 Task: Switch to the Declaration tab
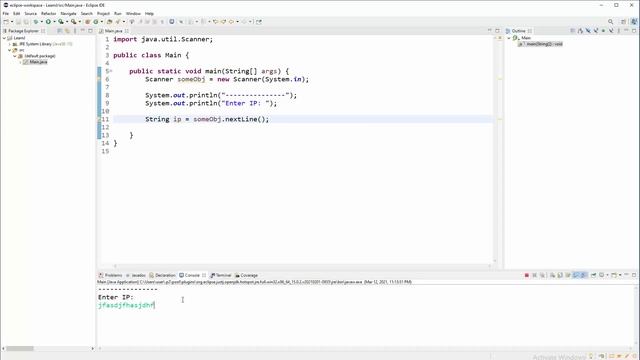point(162,275)
